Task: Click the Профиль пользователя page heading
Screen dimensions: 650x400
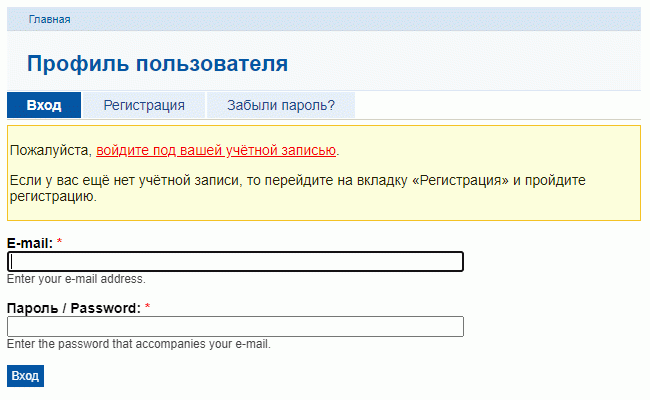Action: click(158, 64)
